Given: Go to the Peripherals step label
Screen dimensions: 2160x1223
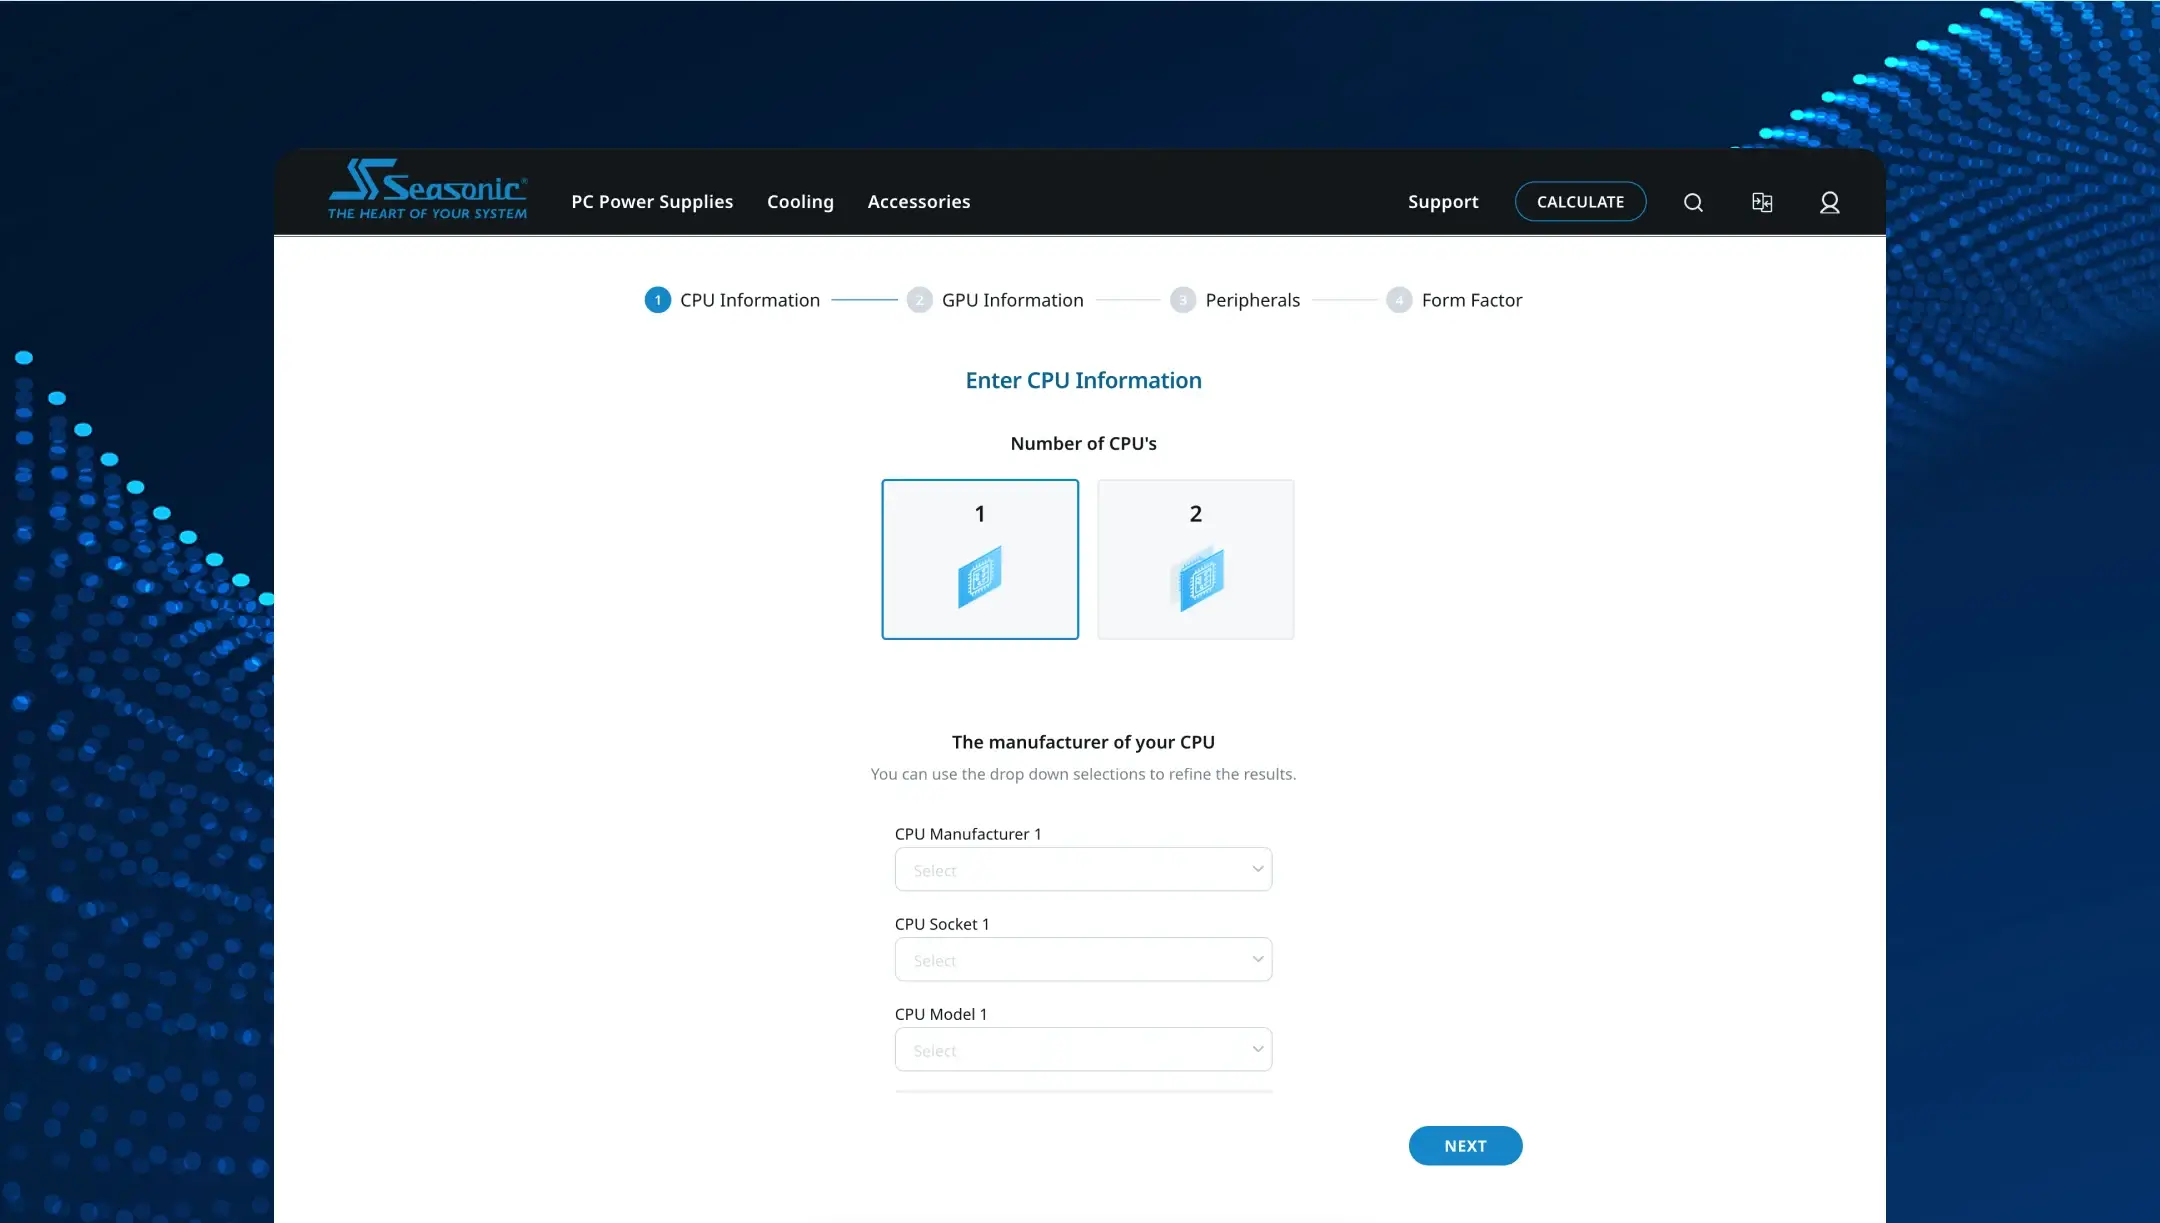Looking at the screenshot, I should [x=1253, y=300].
